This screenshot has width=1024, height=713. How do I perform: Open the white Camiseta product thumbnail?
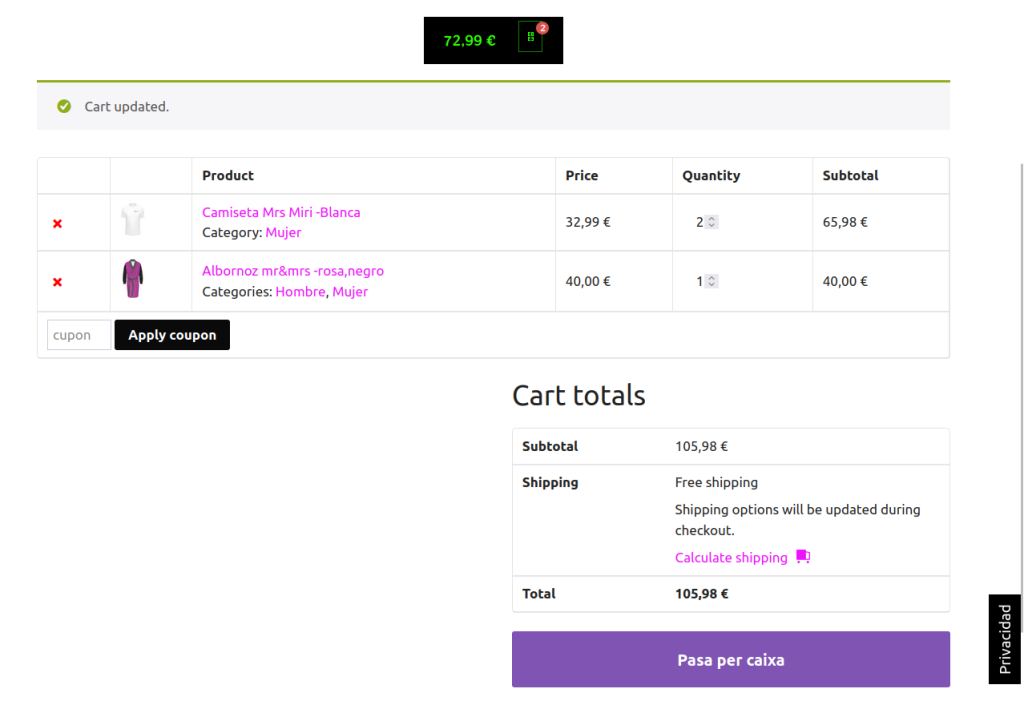(133, 220)
